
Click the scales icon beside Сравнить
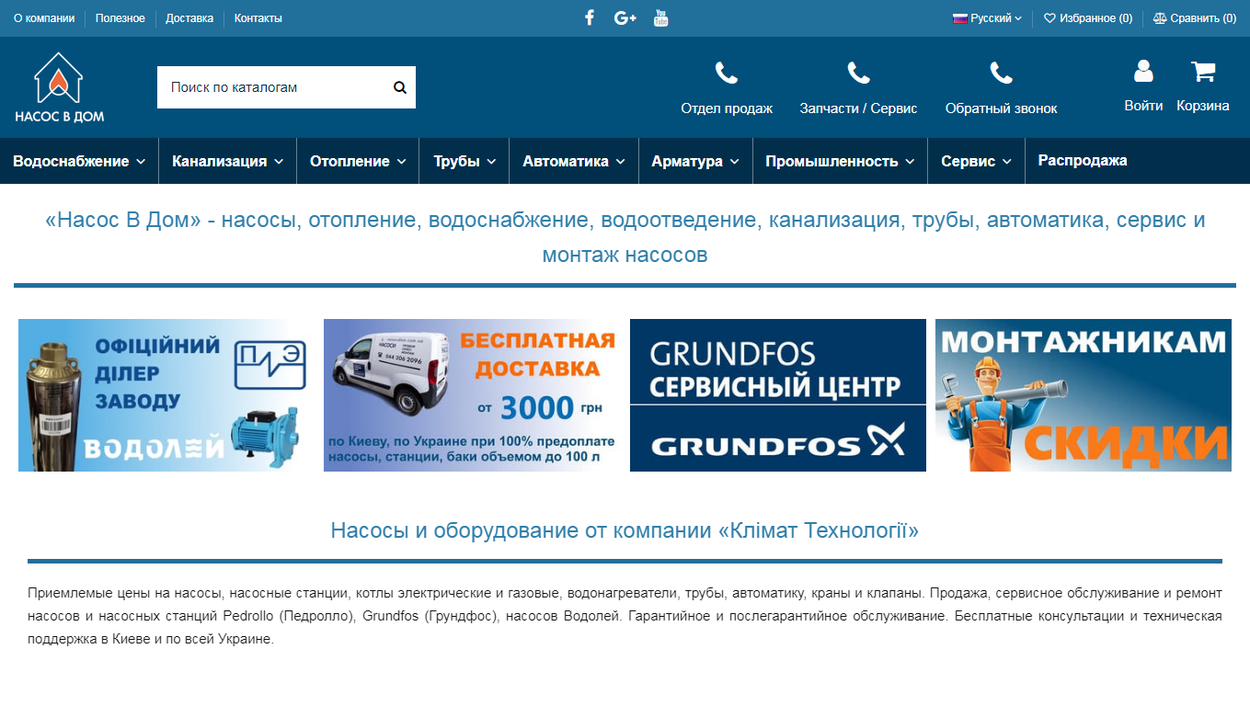[1160, 18]
